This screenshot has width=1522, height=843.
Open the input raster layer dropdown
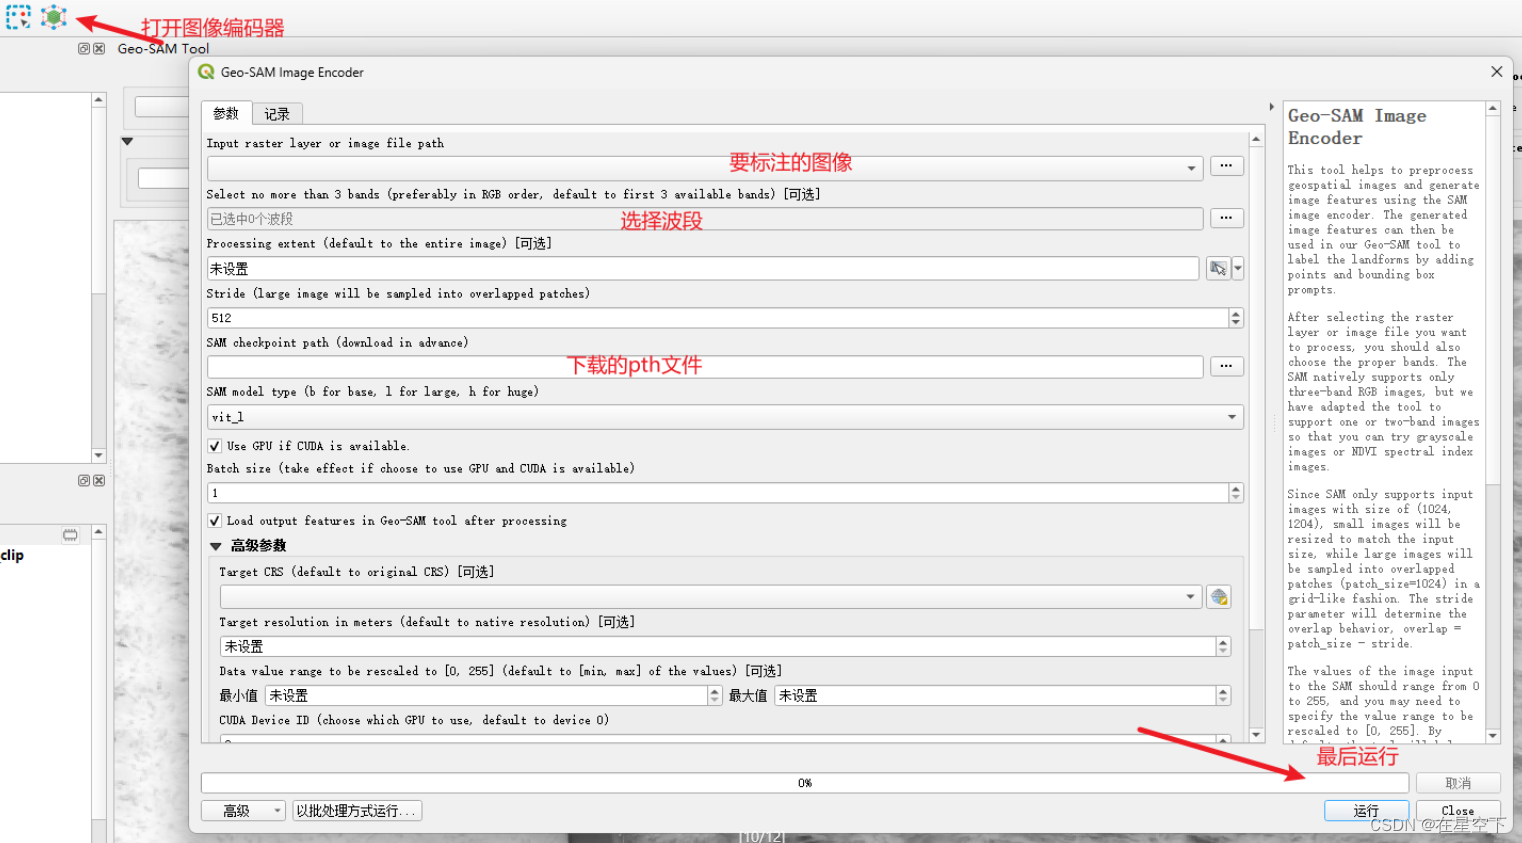pyautogui.click(x=1191, y=168)
